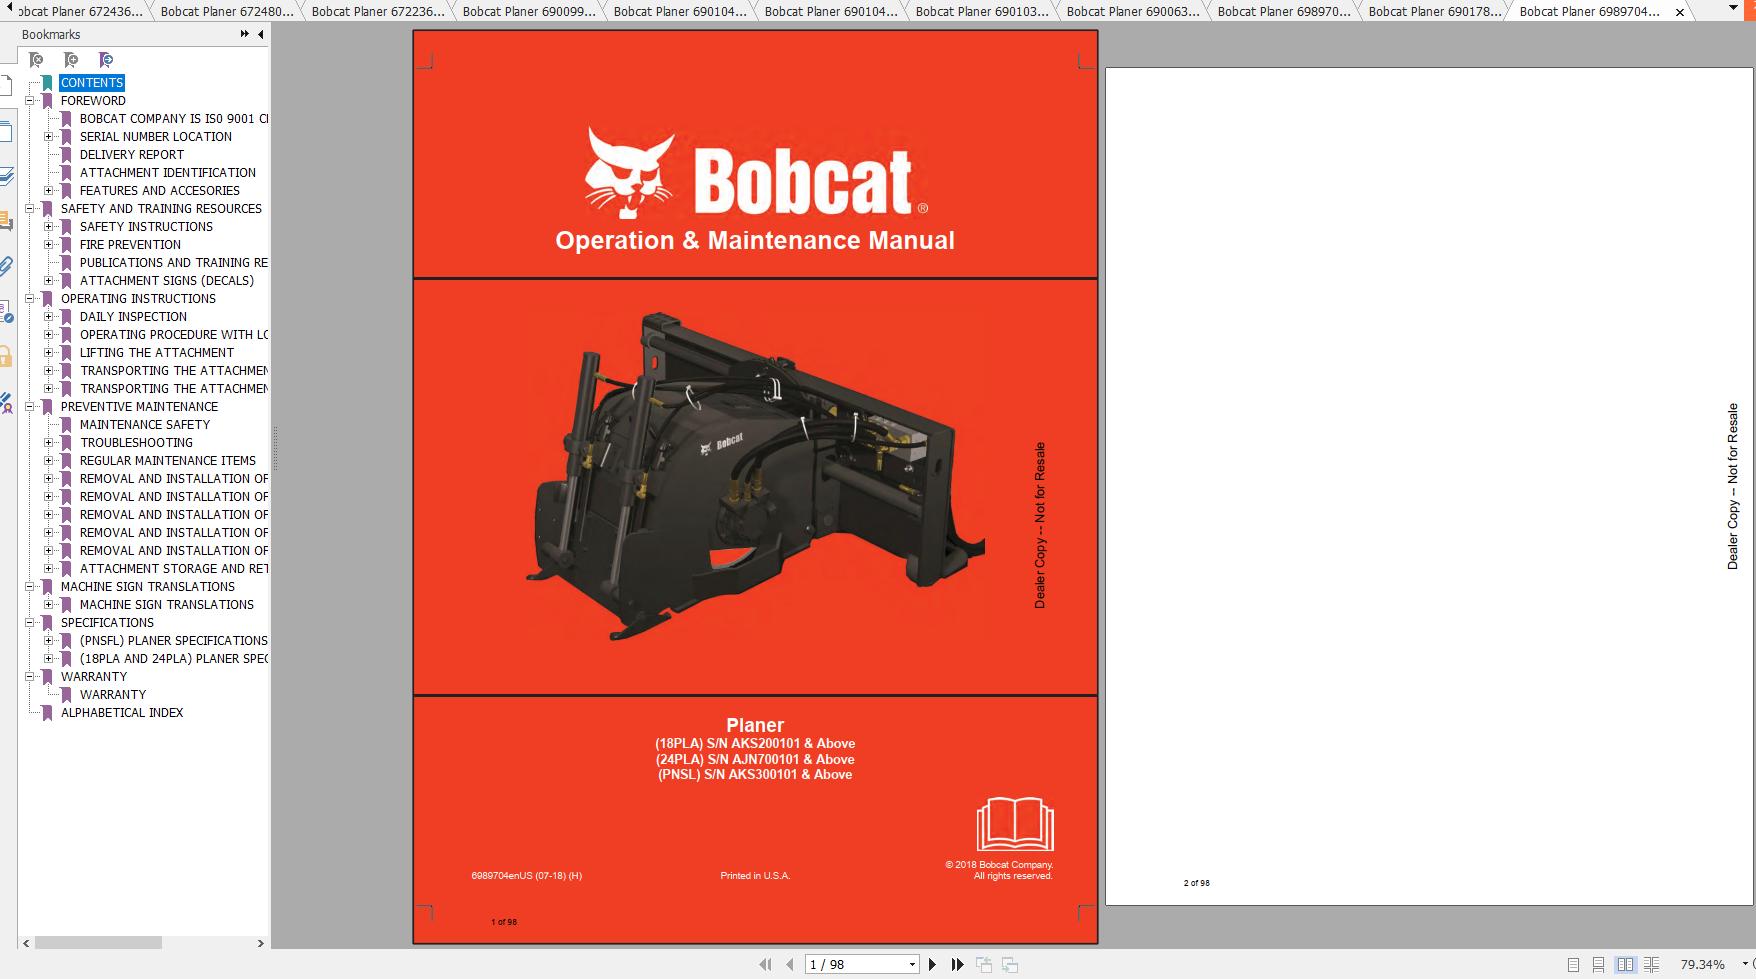Open the zoom level dropdown
1756x979 pixels.
point(1745,963)
